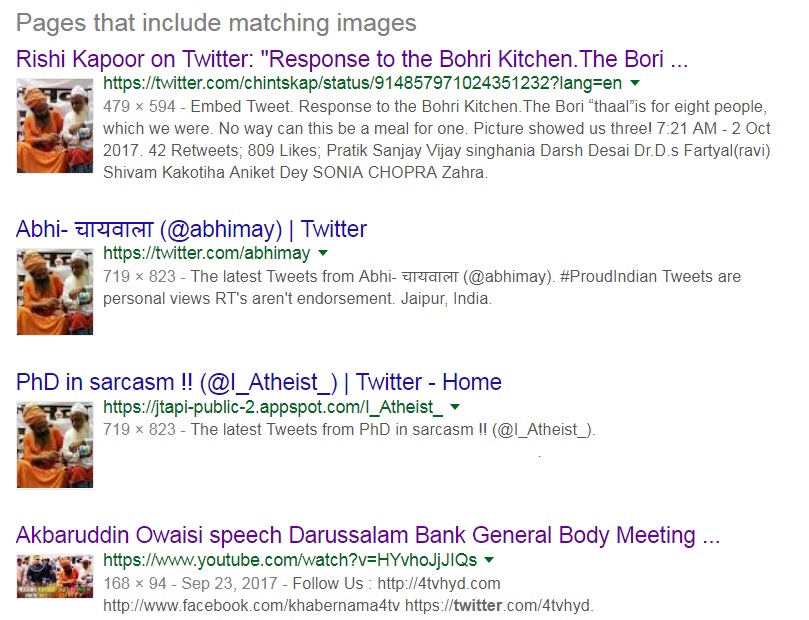This screenshot has height=620, width=809.
Task: Click the youtube.com/watch?v=HYvhoJjJIQs URL
Action: click(x=290, y=560)
